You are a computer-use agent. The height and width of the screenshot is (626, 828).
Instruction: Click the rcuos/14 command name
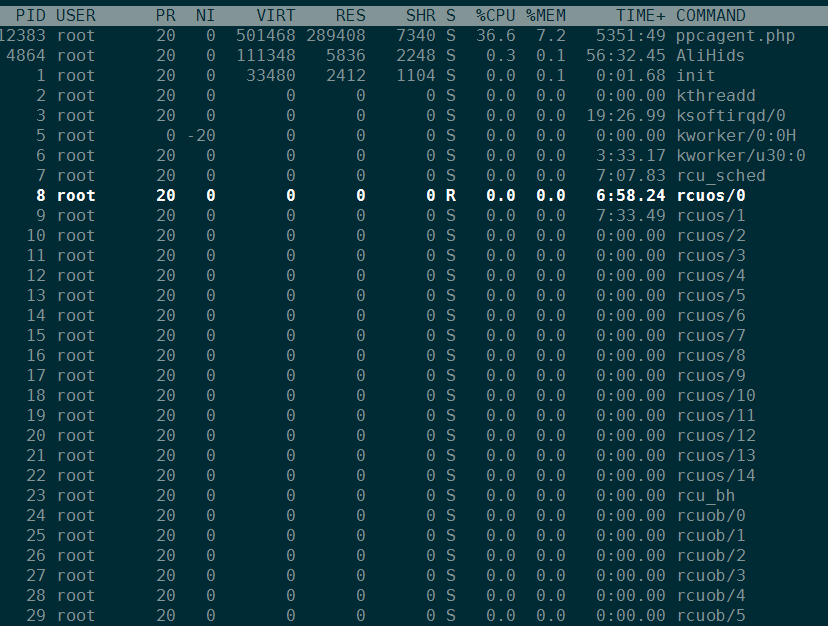[716, 476]
